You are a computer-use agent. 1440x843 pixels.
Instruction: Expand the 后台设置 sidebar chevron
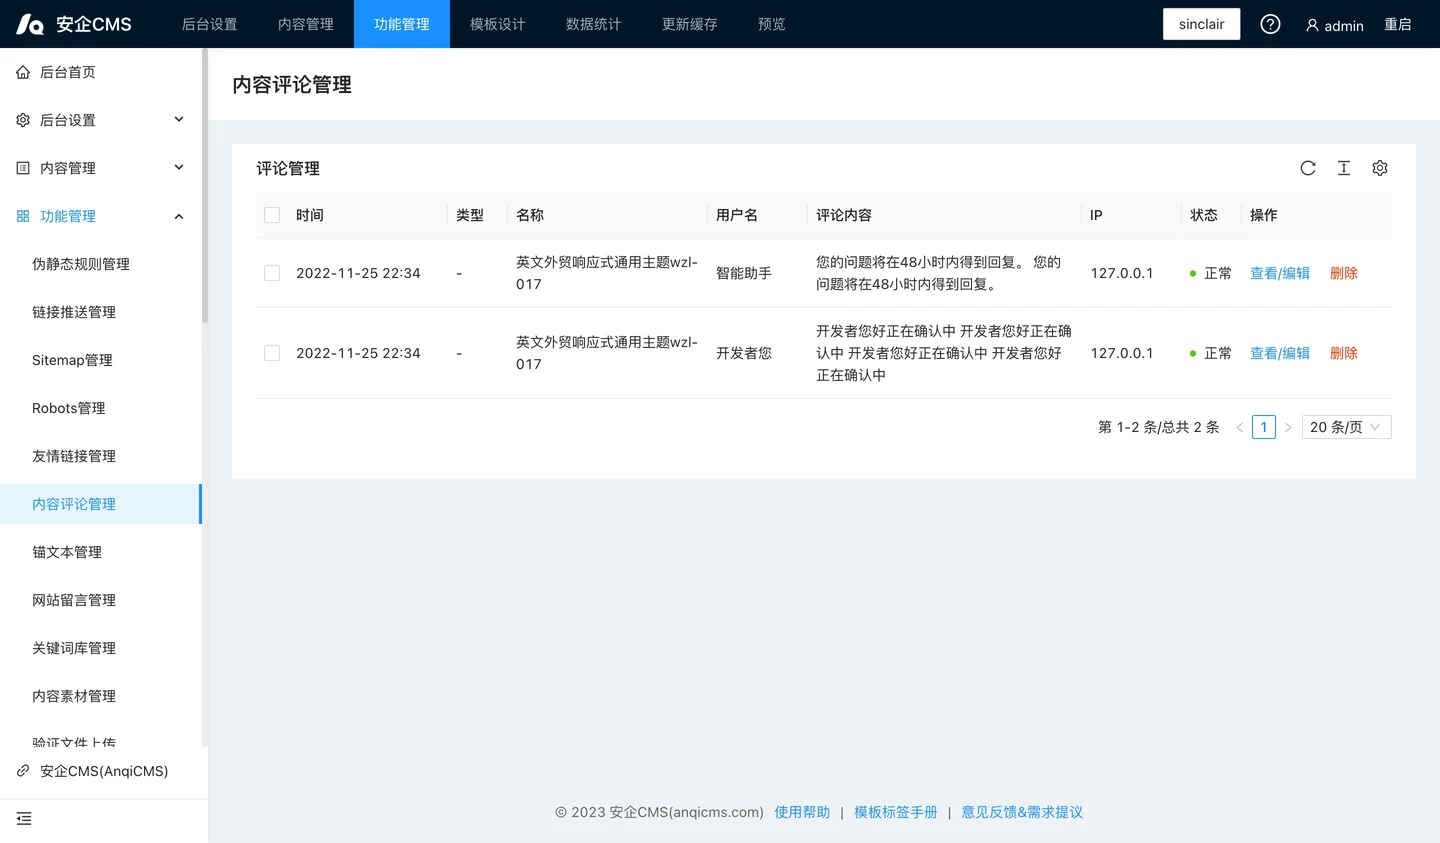[179, 120]
